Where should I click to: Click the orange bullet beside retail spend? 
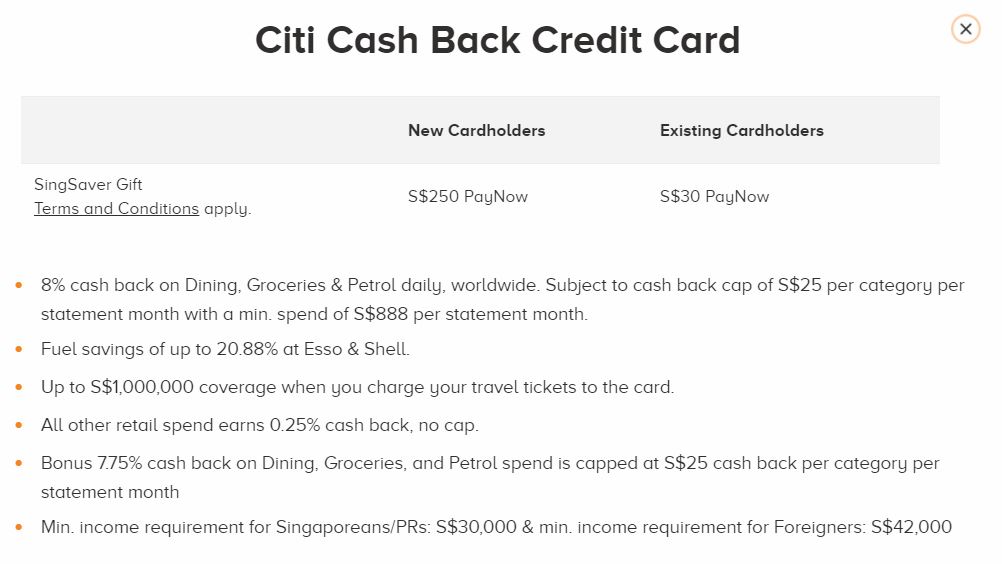click(19, 425)
